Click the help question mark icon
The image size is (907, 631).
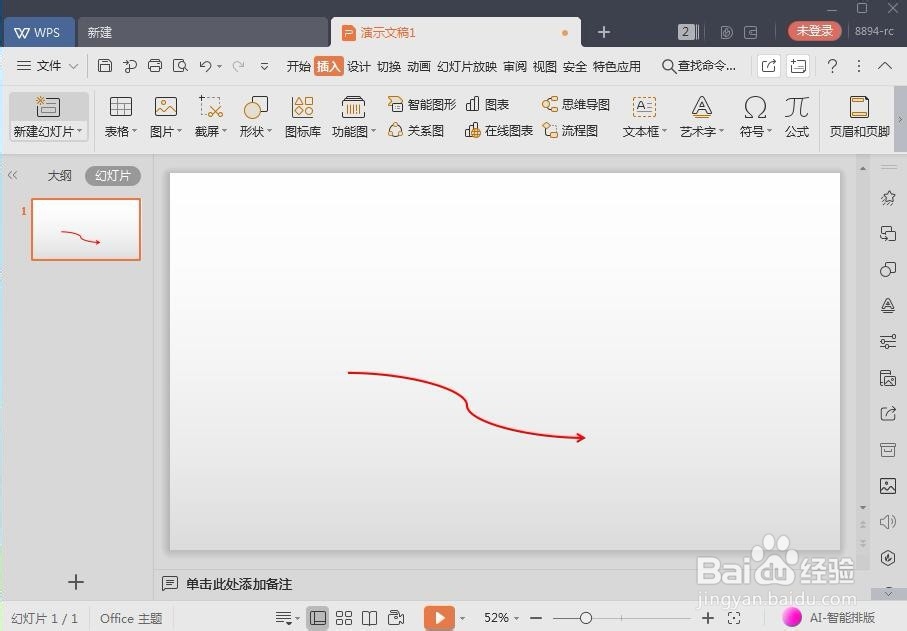[x=832, y=66]
